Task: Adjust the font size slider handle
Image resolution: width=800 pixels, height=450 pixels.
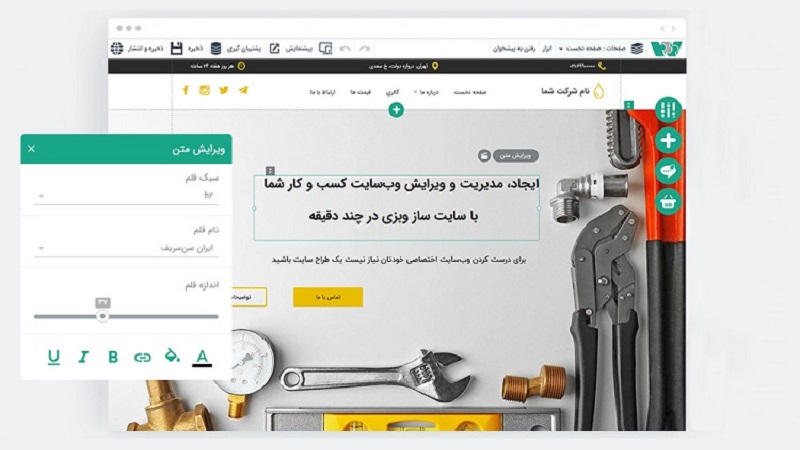Action: 103,316
